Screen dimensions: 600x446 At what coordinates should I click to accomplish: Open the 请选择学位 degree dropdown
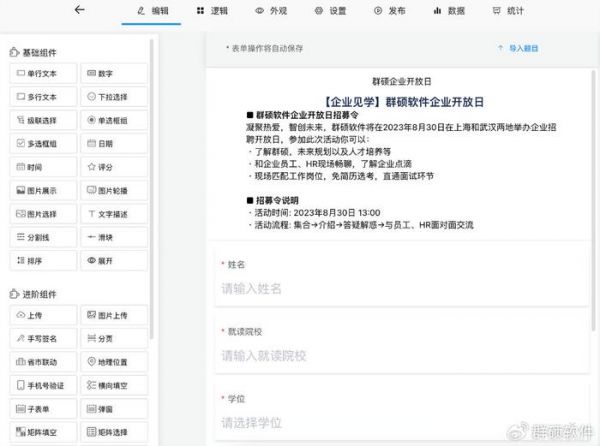tap(400, 421)
